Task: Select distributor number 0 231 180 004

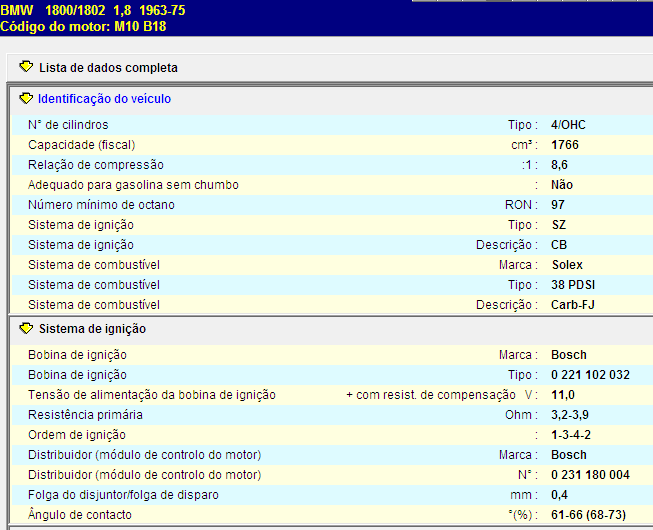Action: tap(590, 475)
